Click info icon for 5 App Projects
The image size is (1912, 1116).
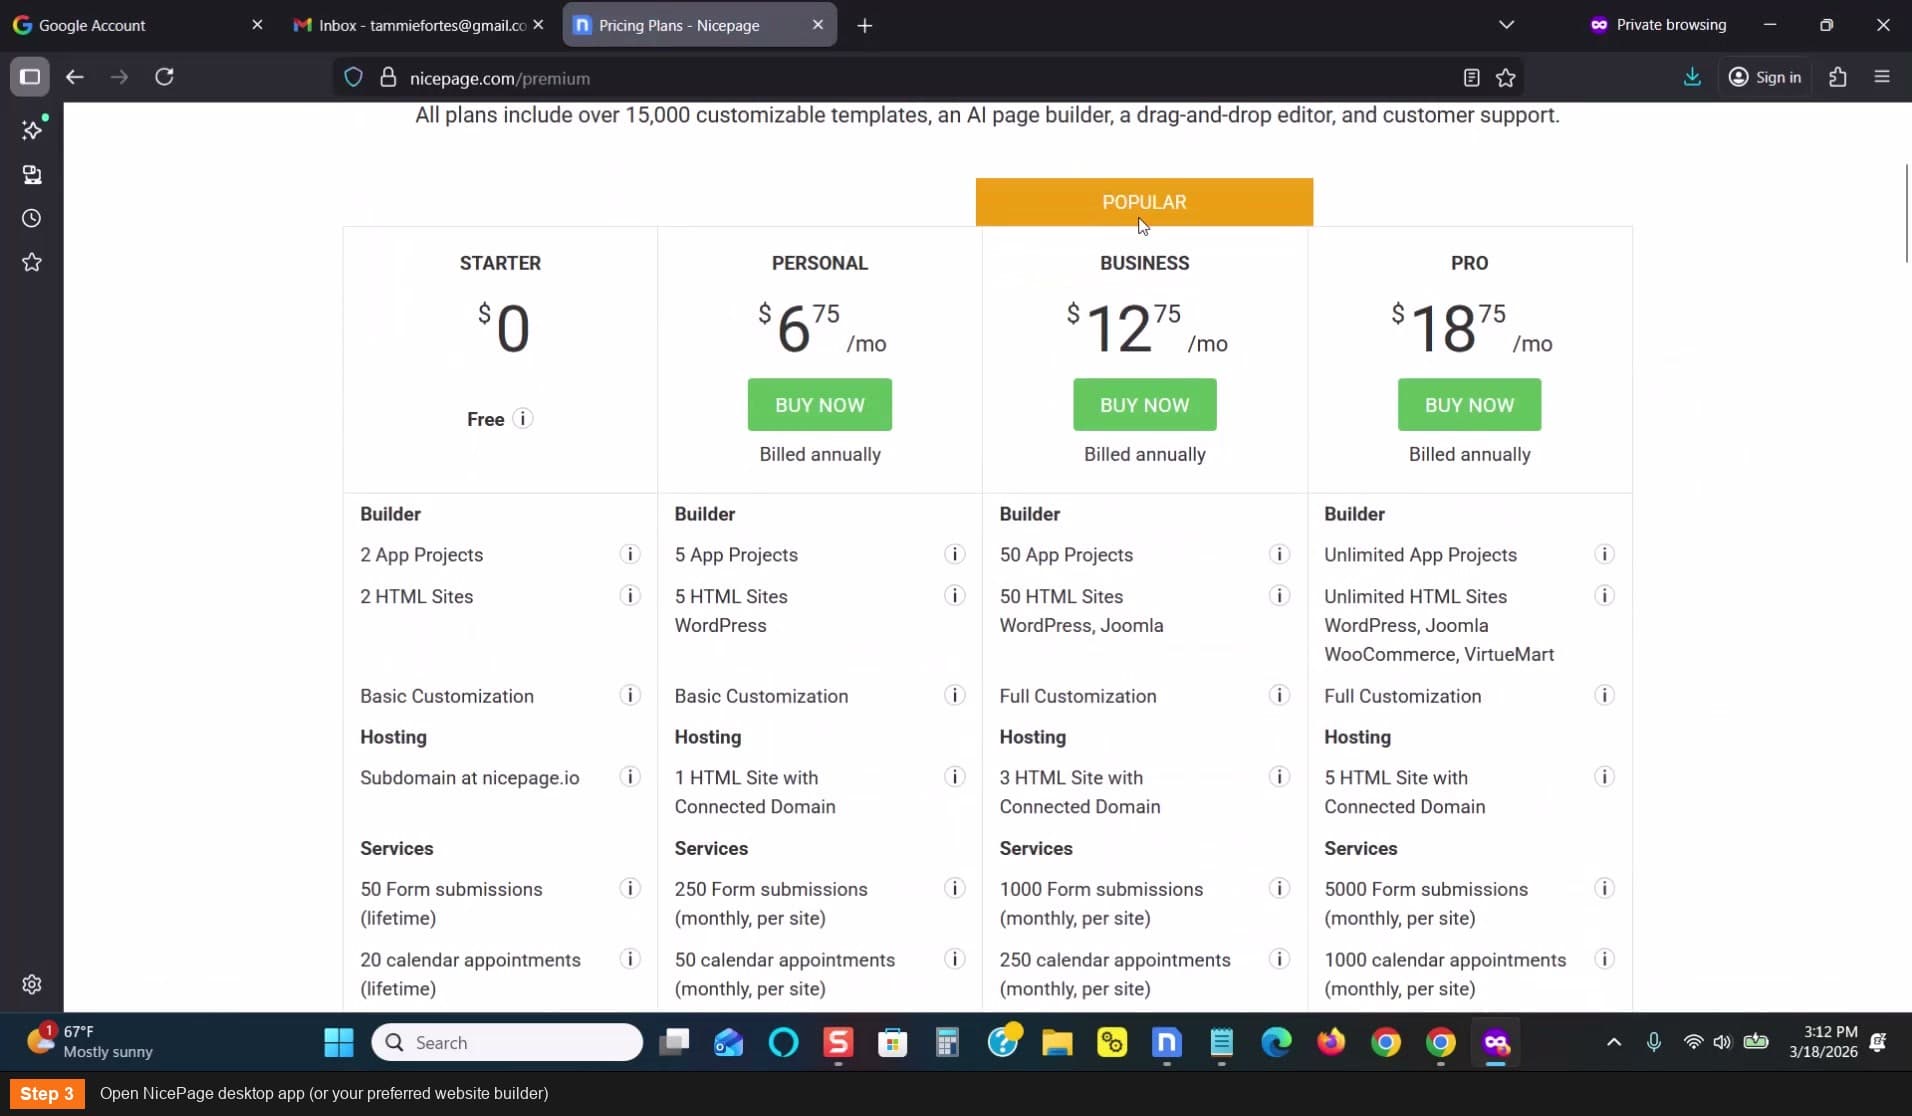coord(954,554)
